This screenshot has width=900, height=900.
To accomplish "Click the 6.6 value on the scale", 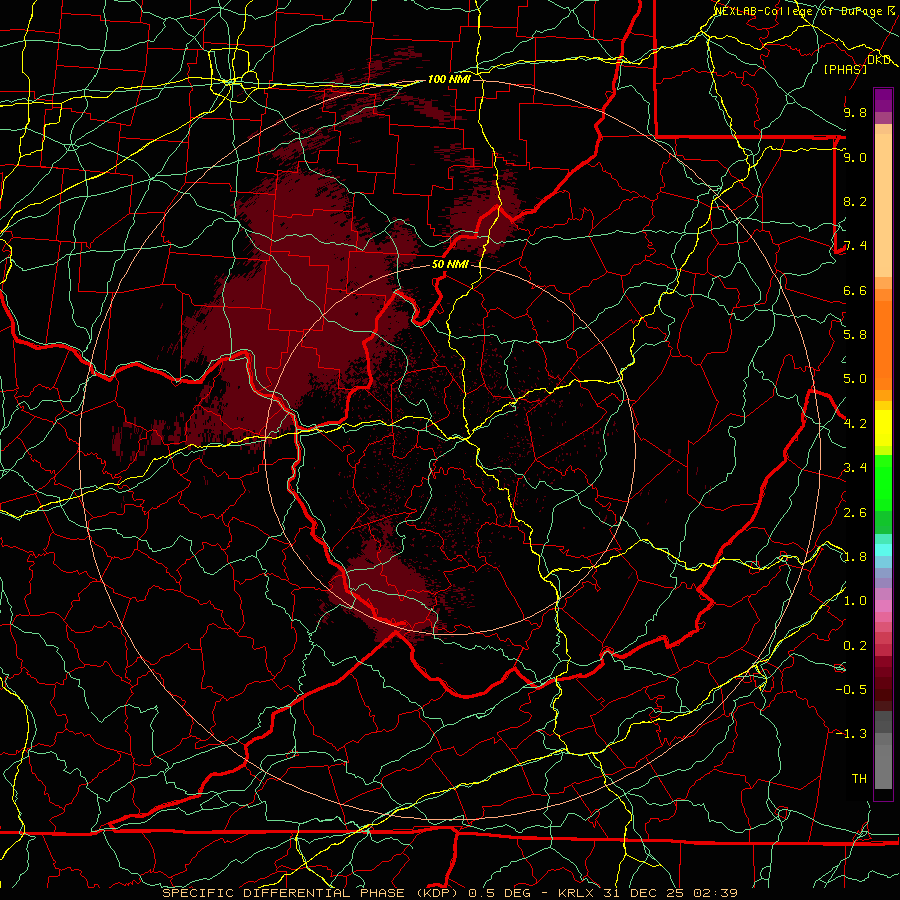I will (855, 290).
